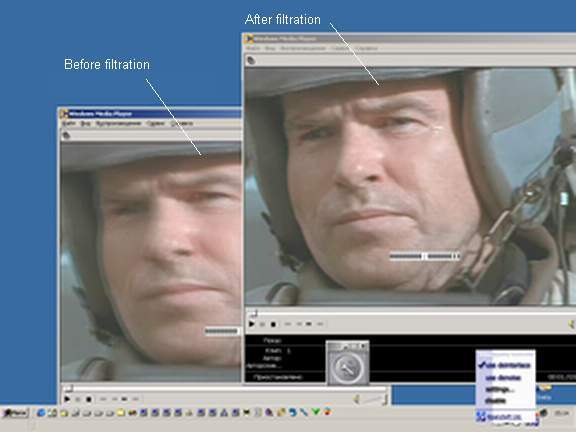
Task: Play the video in the left player window
Action: point(67,399)
